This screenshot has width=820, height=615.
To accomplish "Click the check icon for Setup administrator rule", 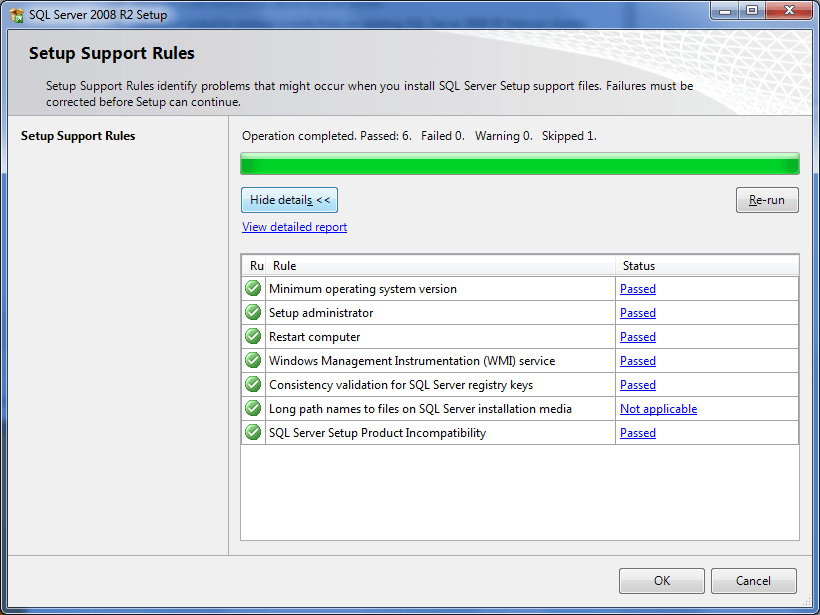I will pyautogui.click(x=252, y=312).
